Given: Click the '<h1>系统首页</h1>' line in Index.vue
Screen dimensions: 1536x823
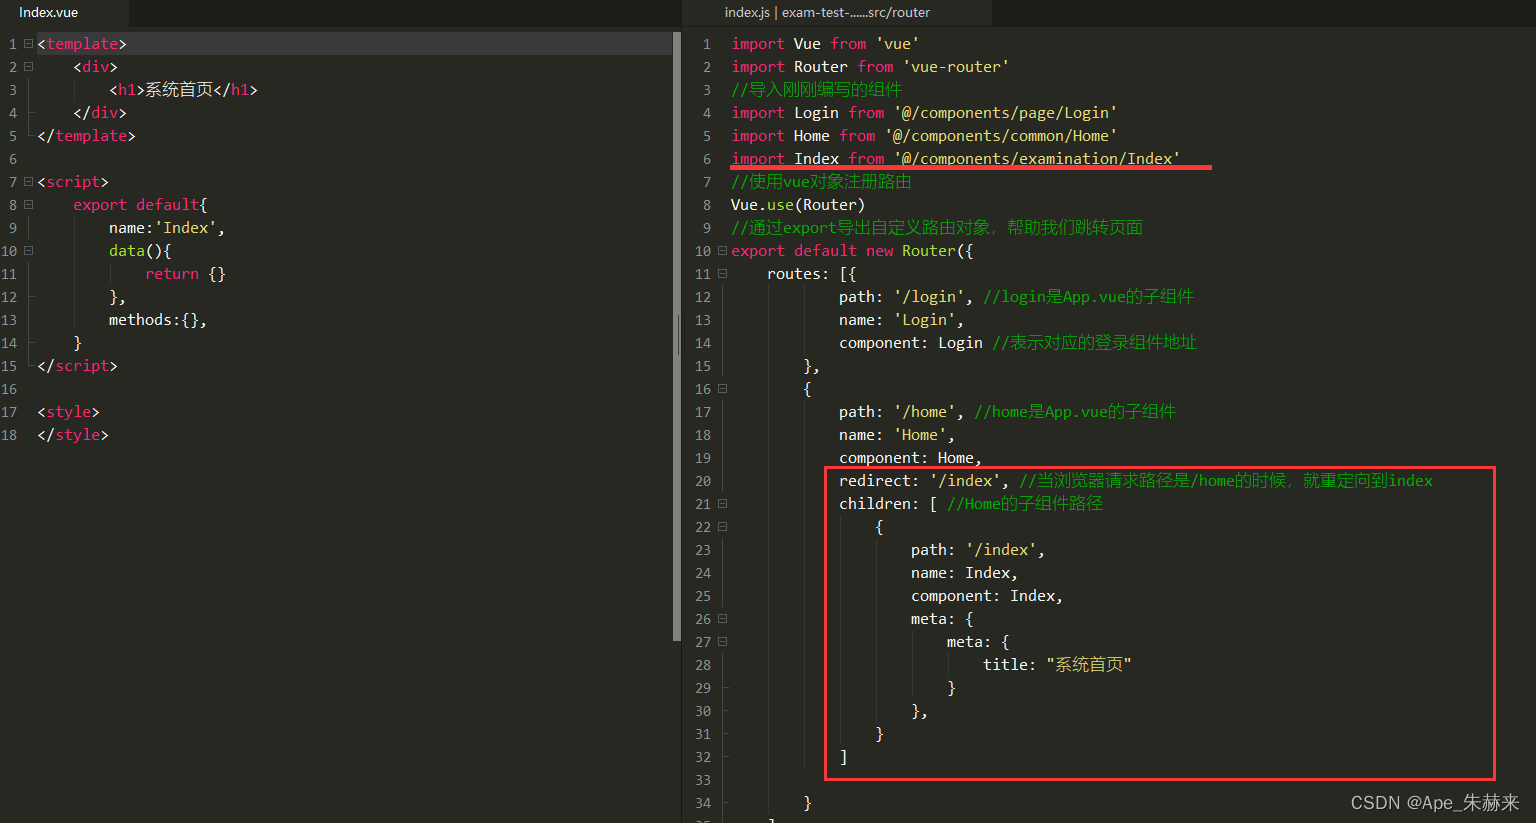Looking at the screenshot, I should [x=183, y=90].
